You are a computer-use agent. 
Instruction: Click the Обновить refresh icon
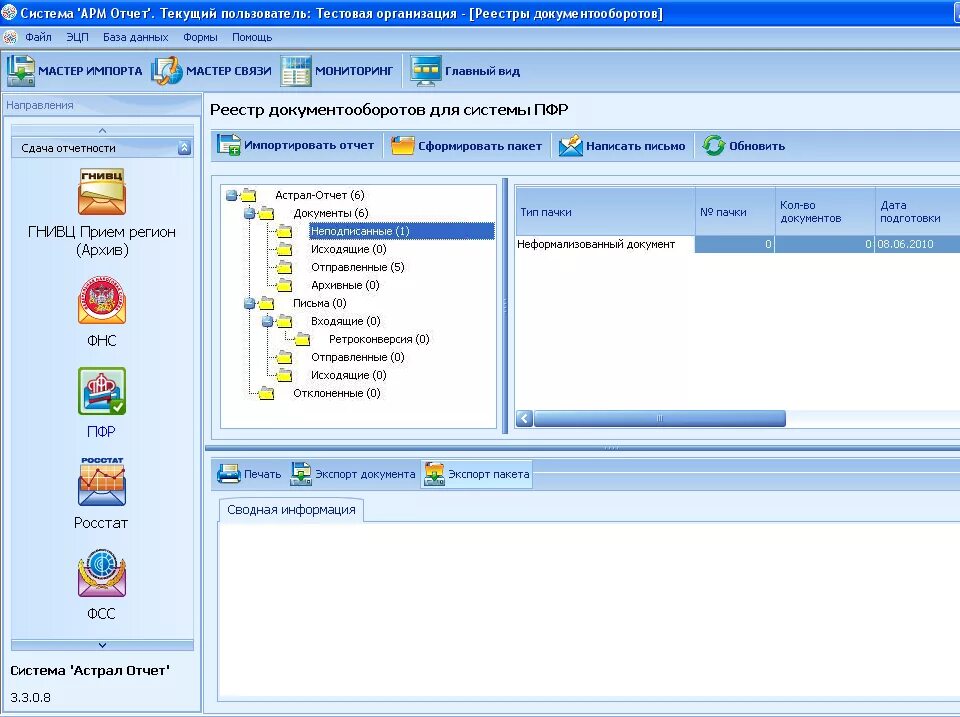(x=713, y=146)
